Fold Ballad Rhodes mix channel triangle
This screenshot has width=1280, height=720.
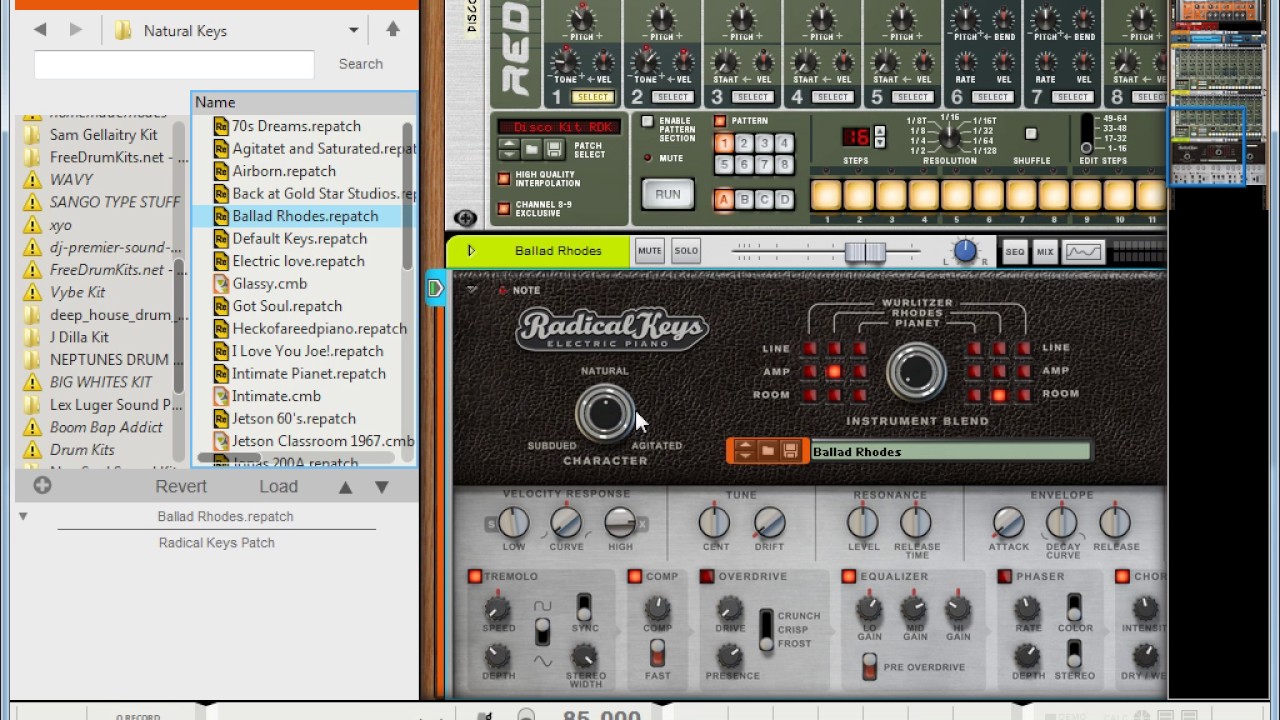tap(471, 251)
